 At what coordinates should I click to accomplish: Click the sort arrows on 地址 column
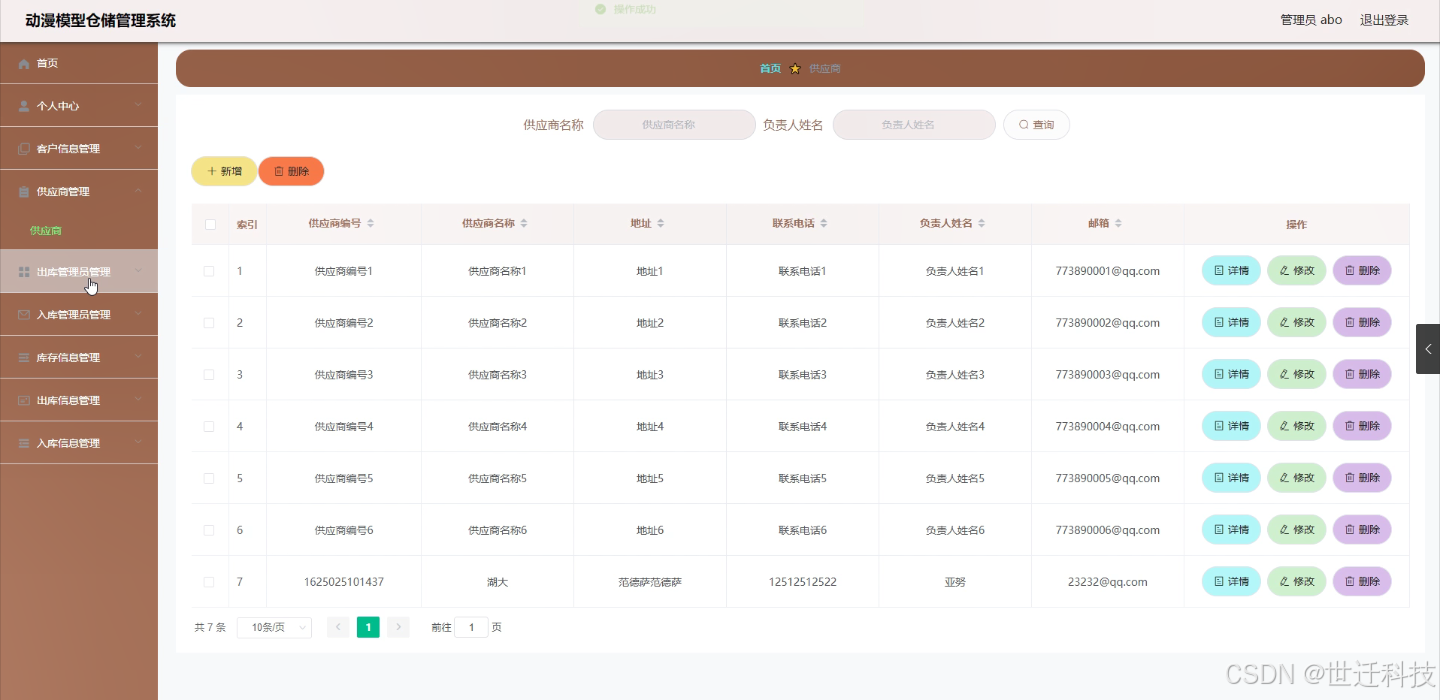pos(660,224)
